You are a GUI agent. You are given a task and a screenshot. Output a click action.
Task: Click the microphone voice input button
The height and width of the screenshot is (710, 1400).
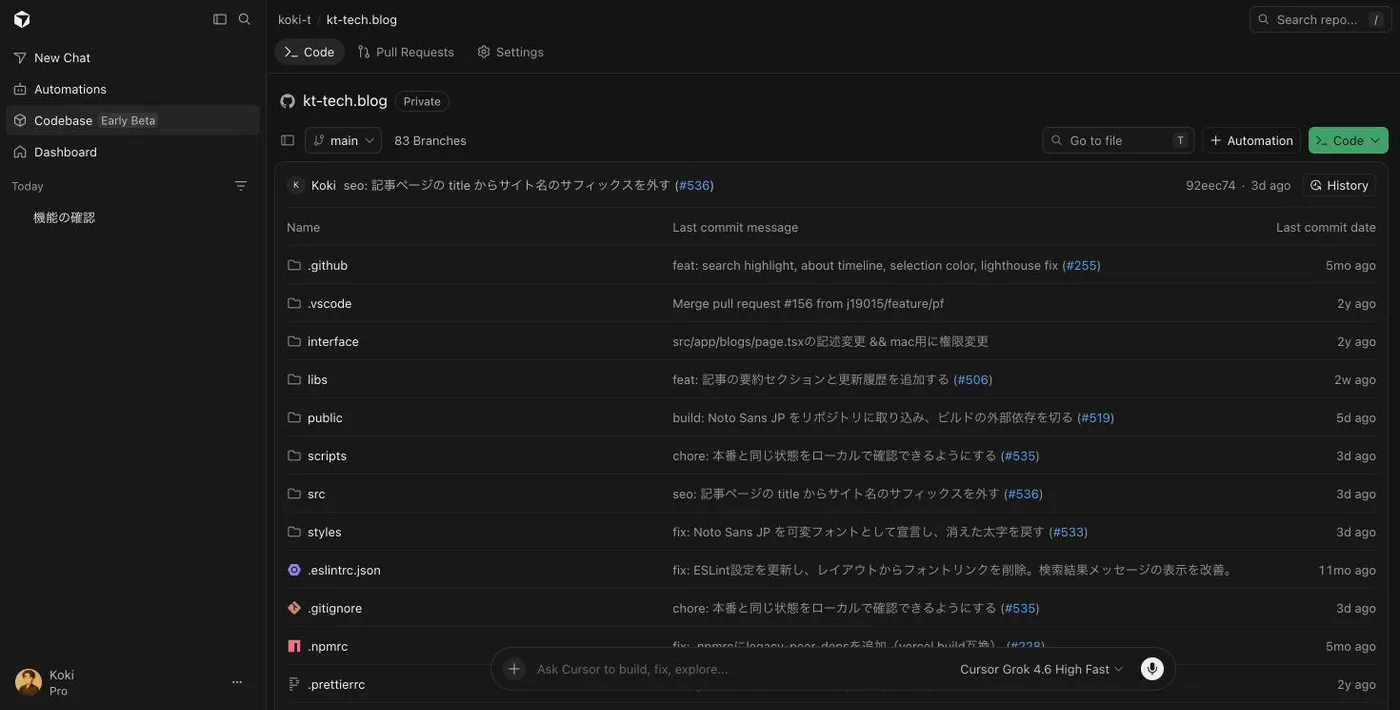tap(1152, 669)
